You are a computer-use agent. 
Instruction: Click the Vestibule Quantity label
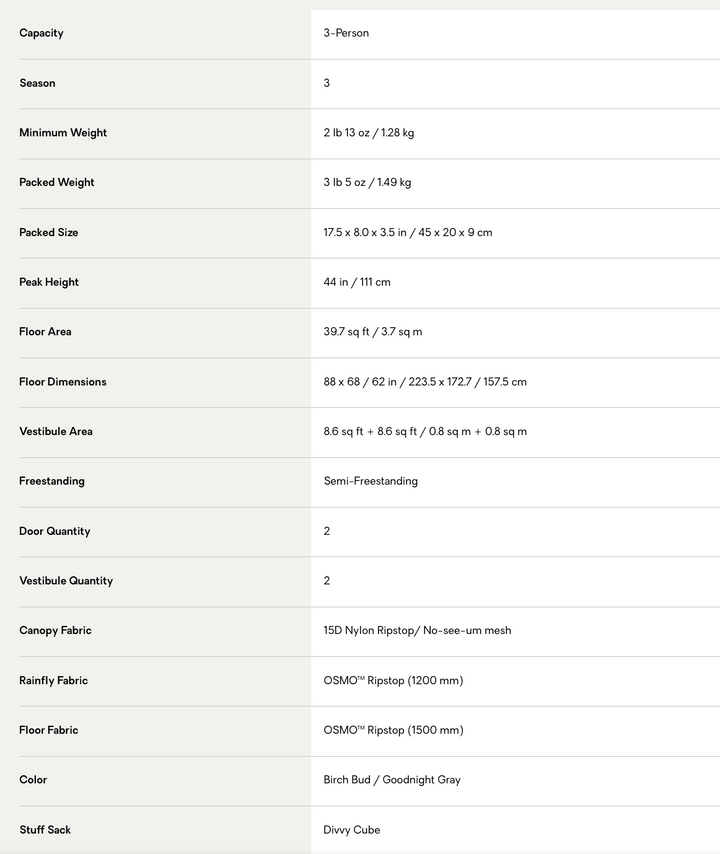click(66, 581)
